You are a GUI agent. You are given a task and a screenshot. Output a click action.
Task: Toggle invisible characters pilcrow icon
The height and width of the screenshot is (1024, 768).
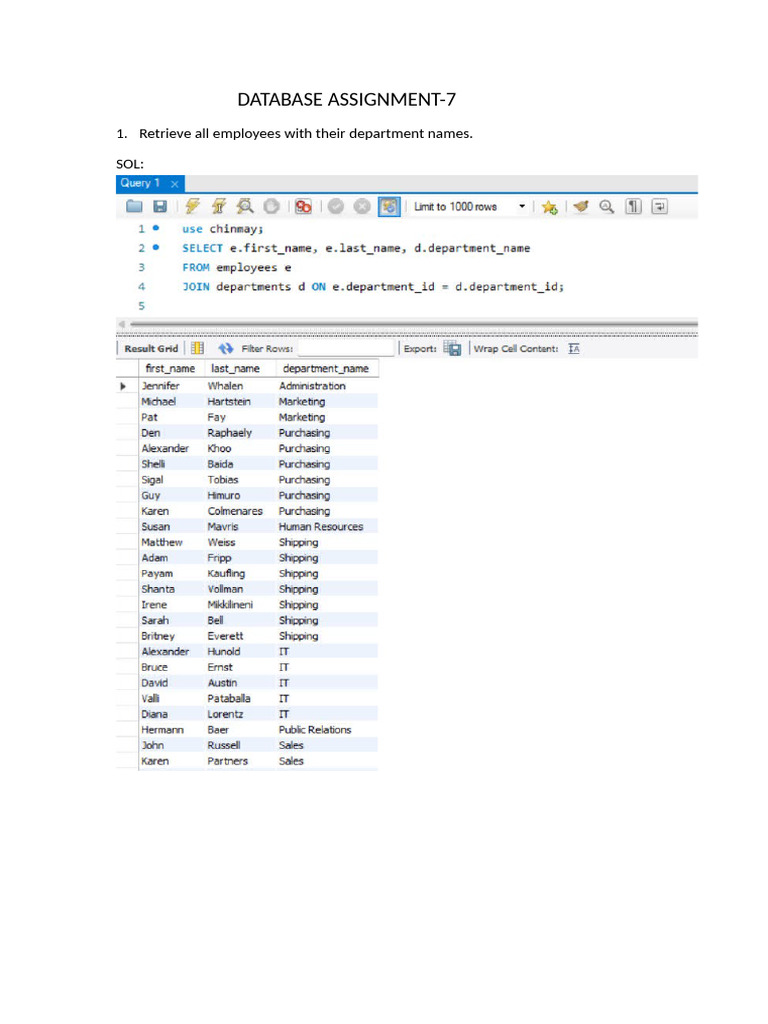point(633,207)
